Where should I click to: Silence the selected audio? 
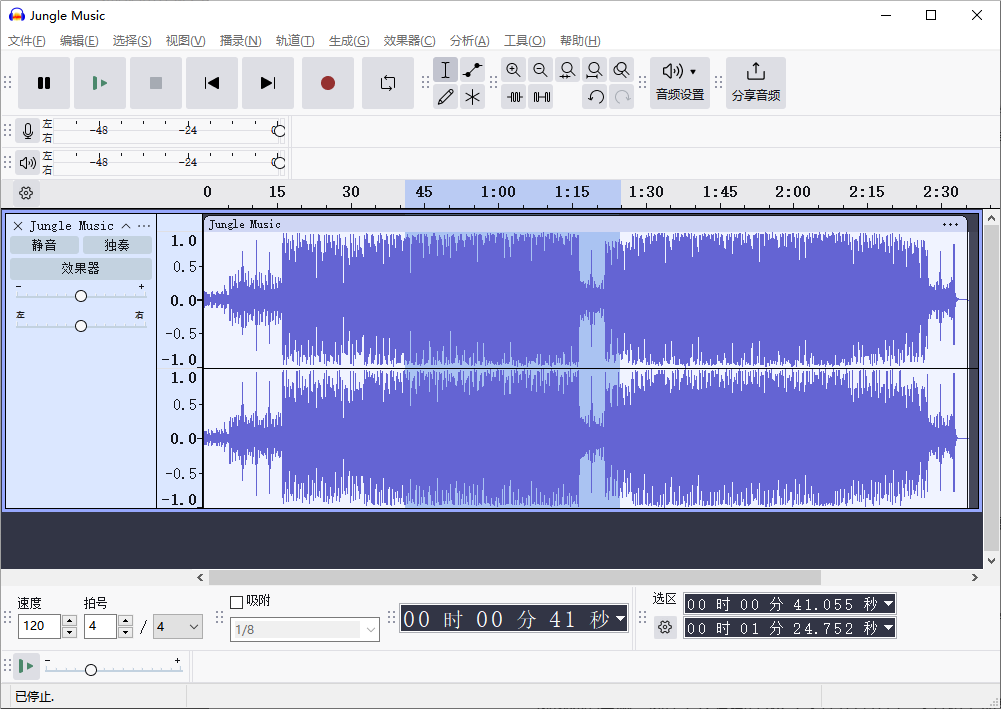click(x=541, y=97)
